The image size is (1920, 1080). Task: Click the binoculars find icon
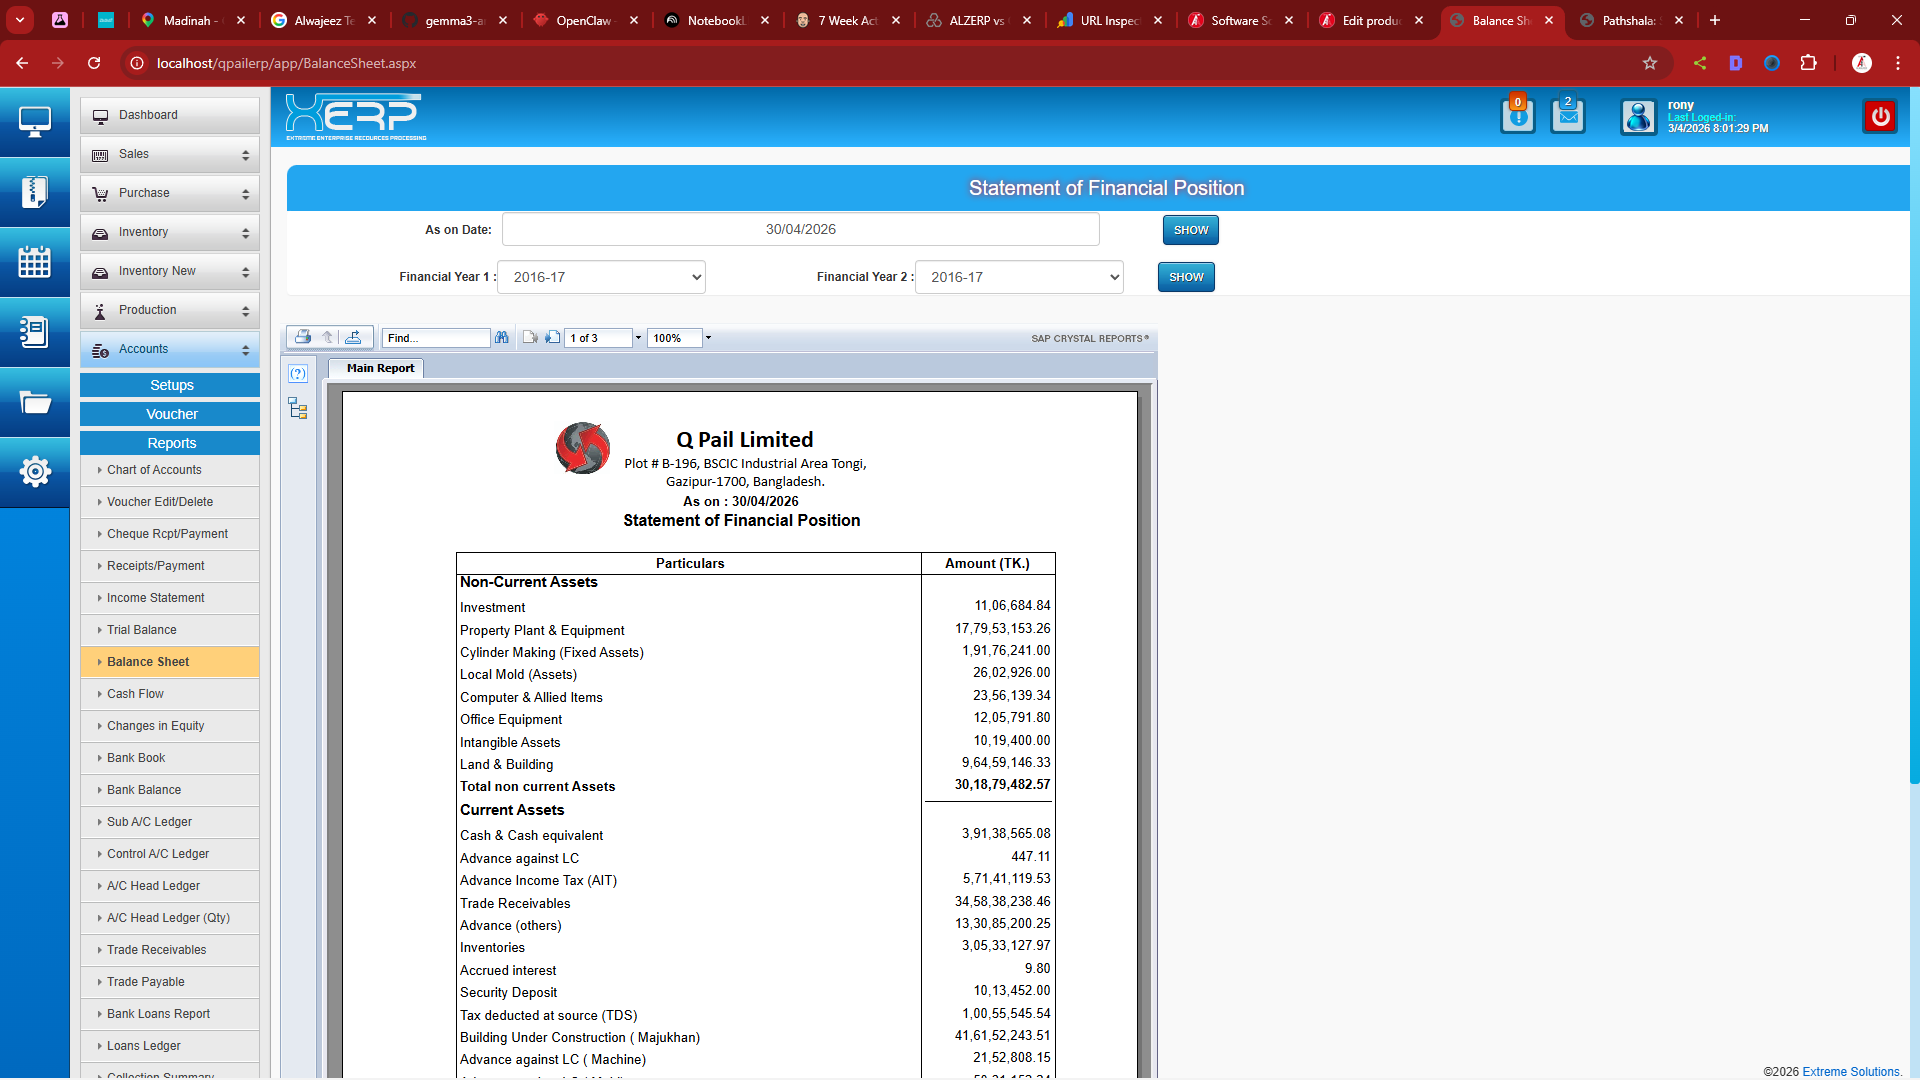502,338
